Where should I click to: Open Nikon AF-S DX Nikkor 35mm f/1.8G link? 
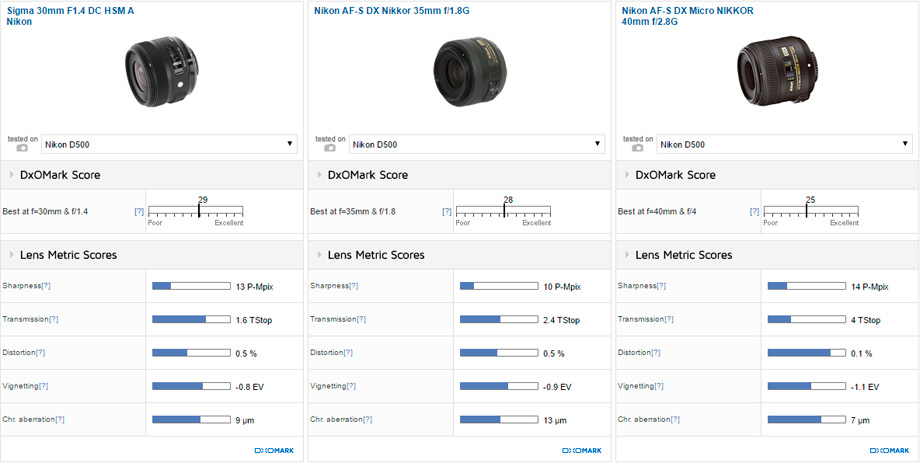tap(392, 11)
